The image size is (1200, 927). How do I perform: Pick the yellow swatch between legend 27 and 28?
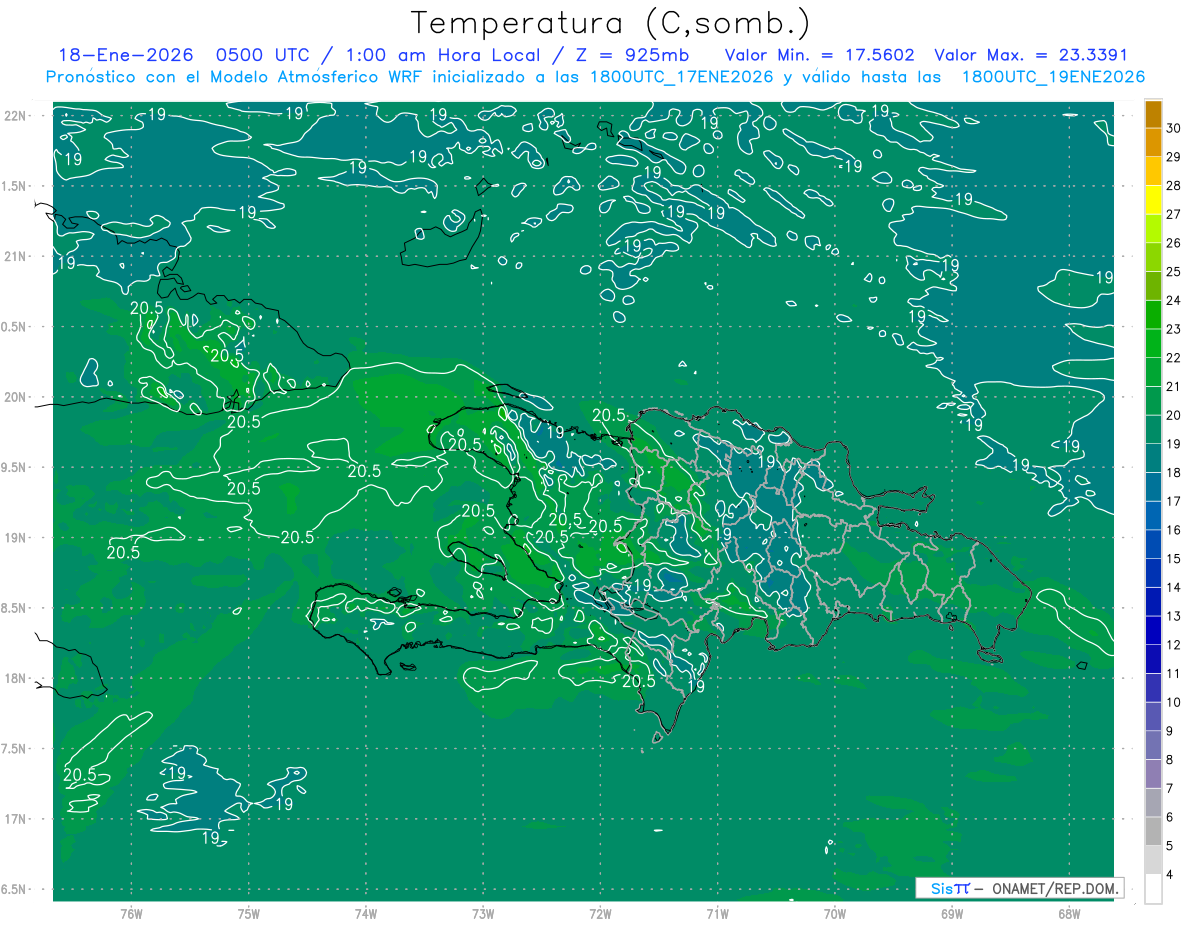(x=1153, y=200)
